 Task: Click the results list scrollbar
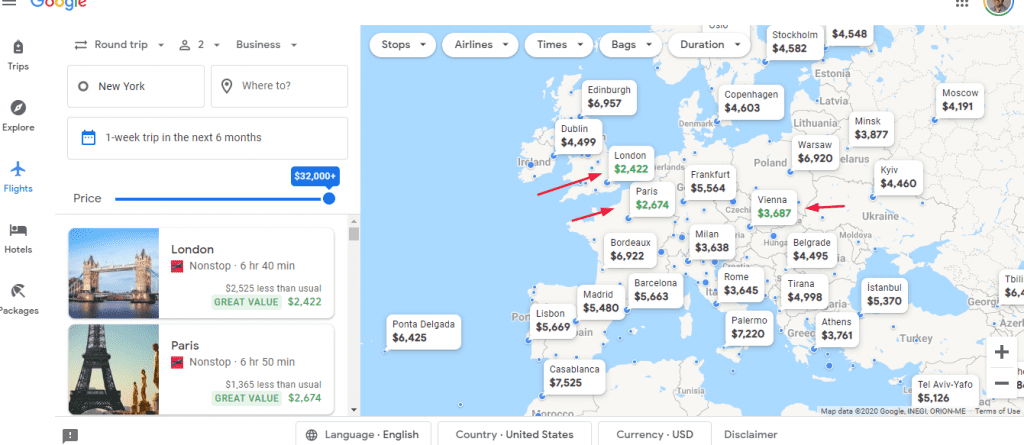354,234
